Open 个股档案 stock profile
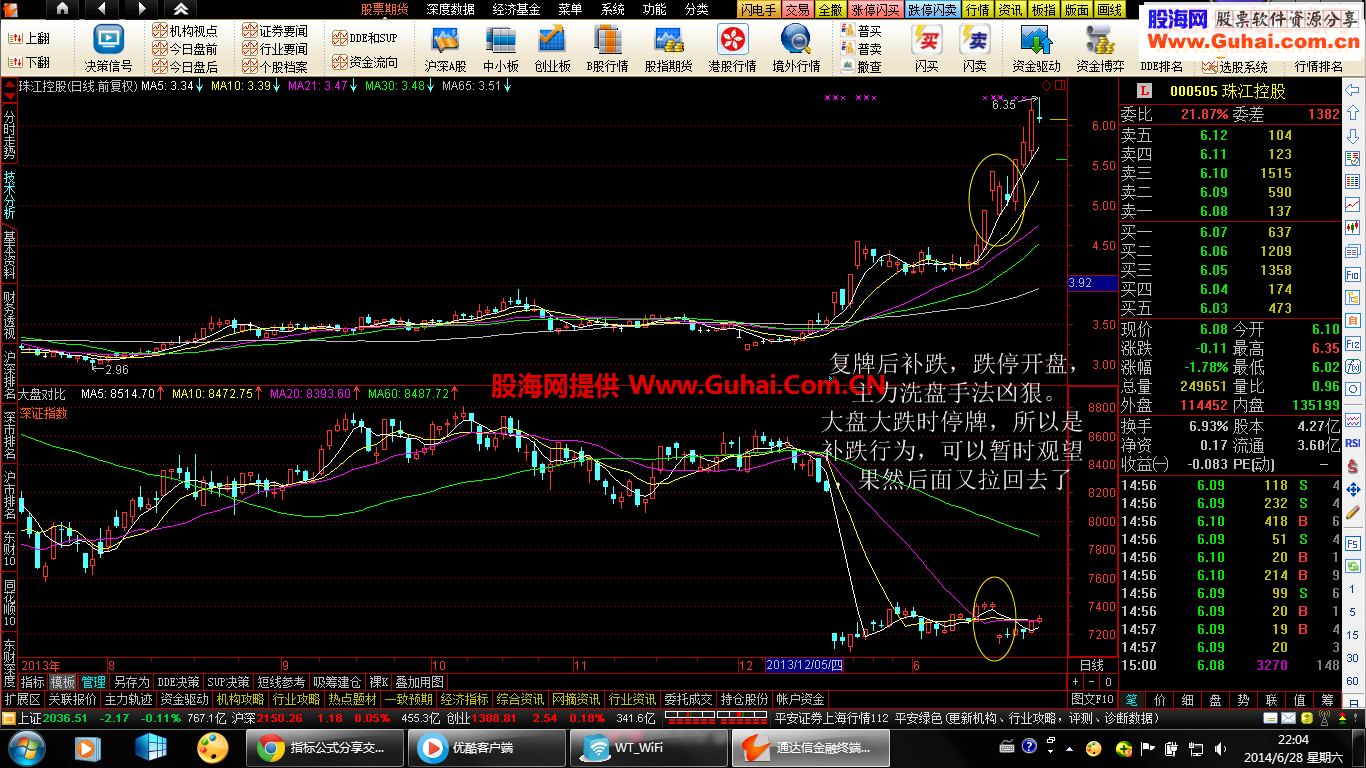Screen dimensions: 1366x768 pos(275,67)
